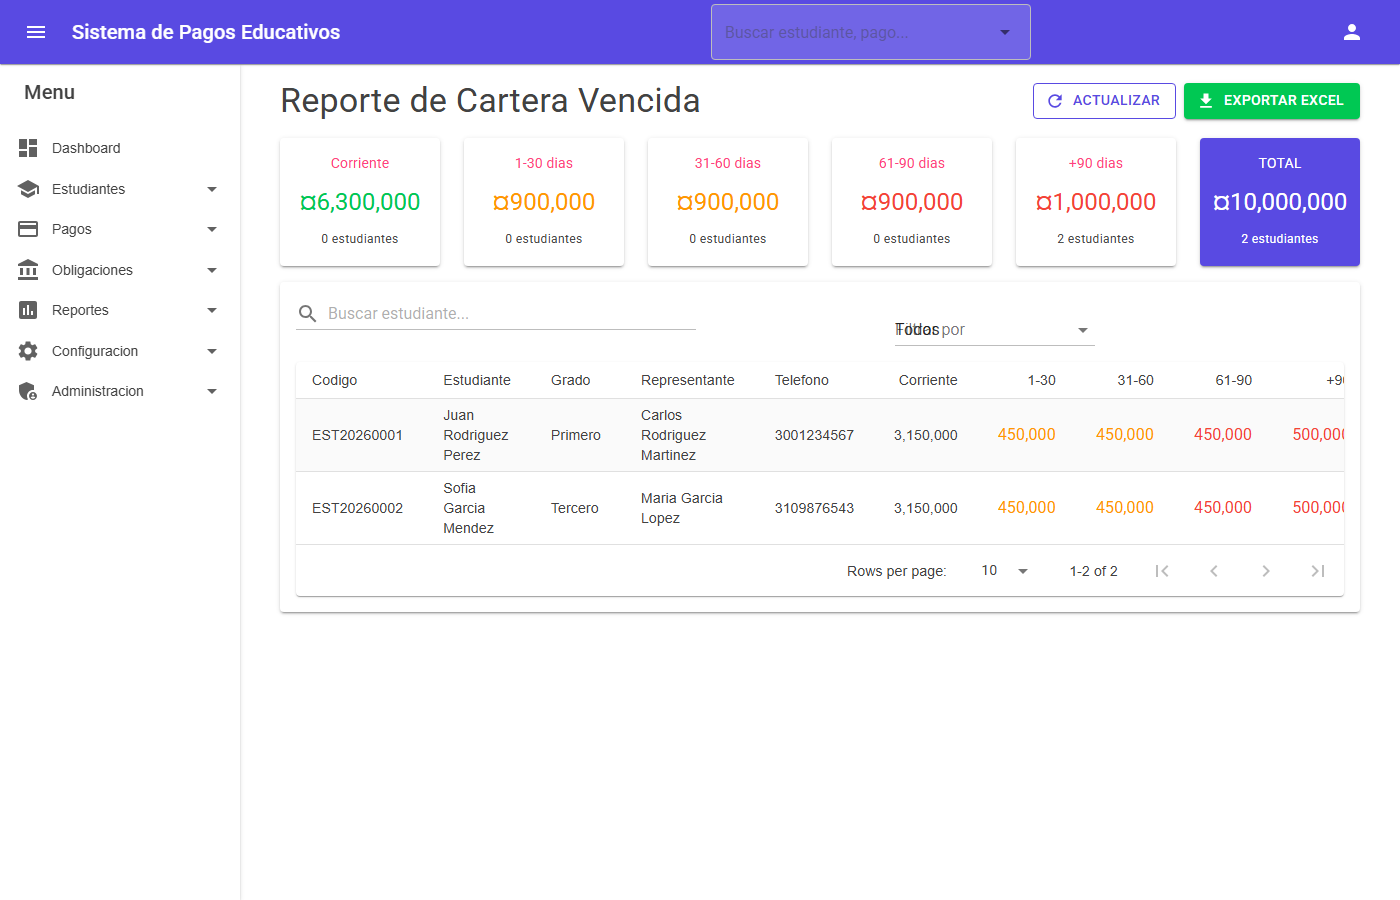Open Dashboard from the sidebar
Screen dimensions: 1400x900
tap(120, 148)
